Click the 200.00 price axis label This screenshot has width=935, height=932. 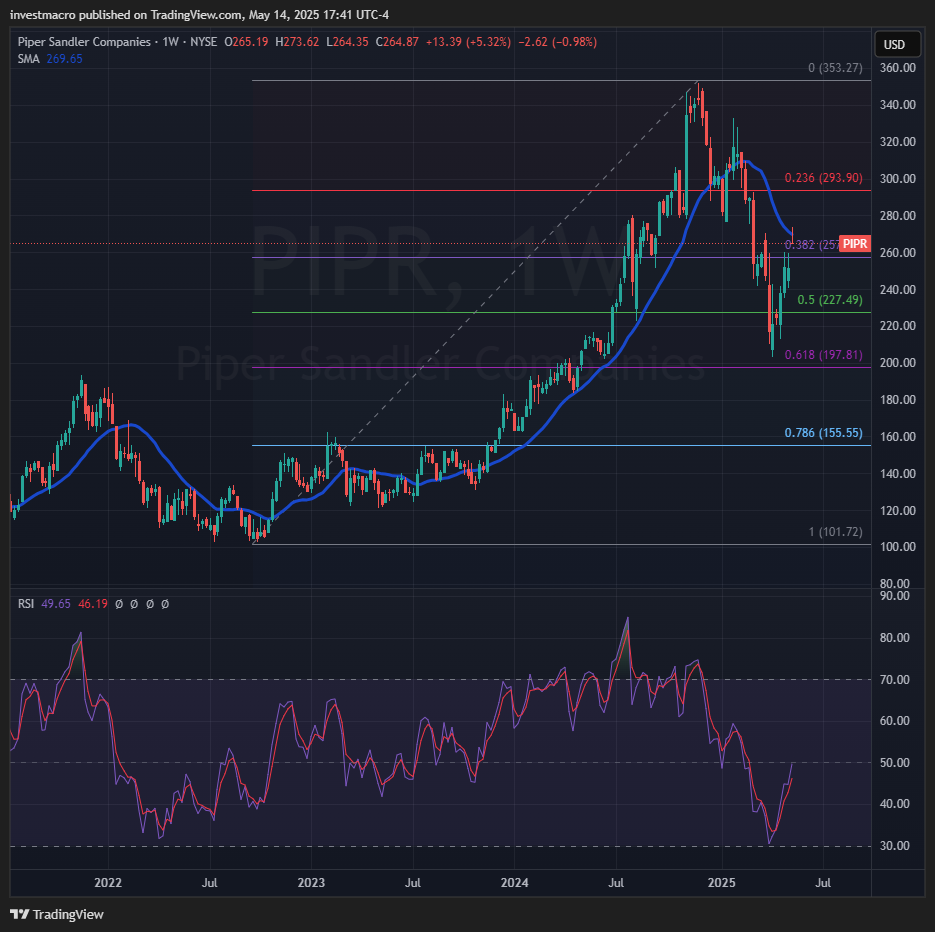[x=898, y=363]
